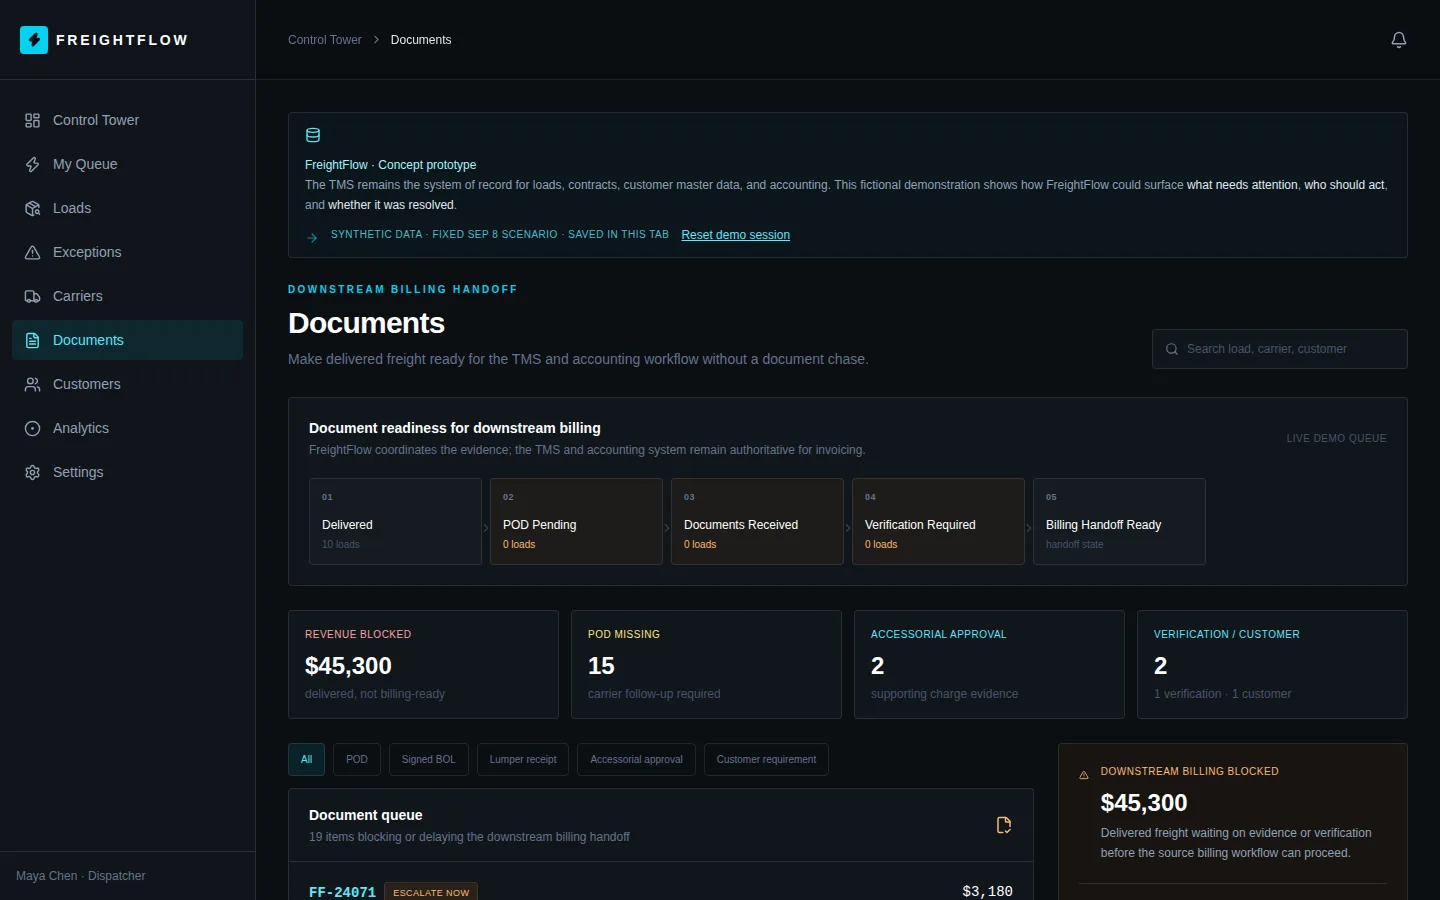Click the Analytics circle icon
This screenshot has width=1440, height=900.
32,428
